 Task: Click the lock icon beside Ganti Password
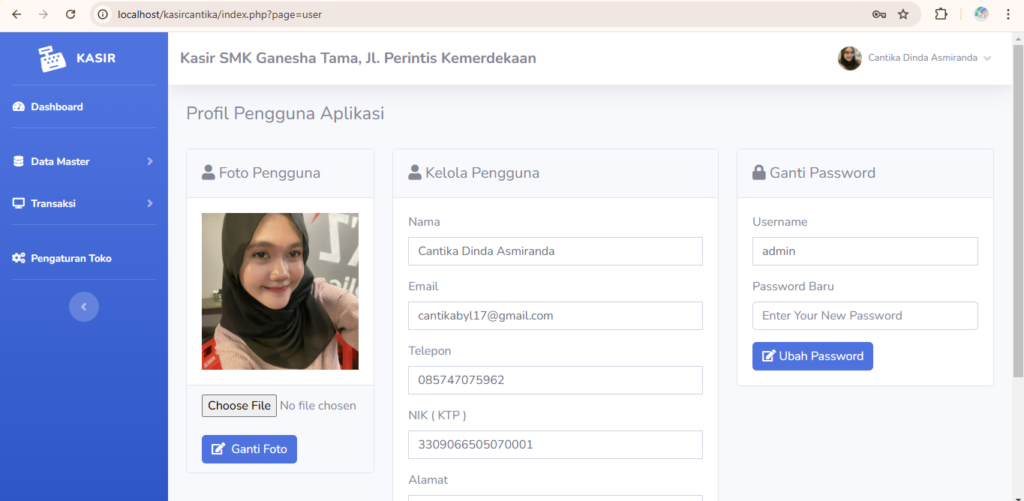[x=759, y=172]
